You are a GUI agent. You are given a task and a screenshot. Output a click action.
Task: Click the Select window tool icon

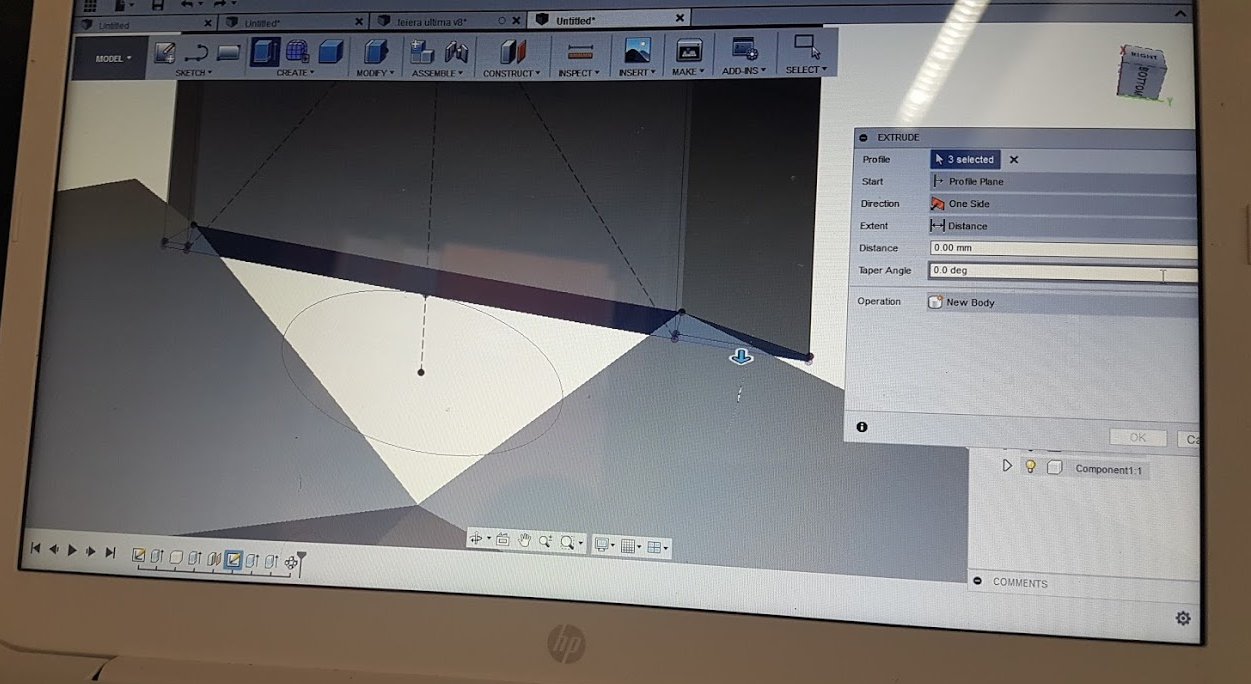click(806, 46)
